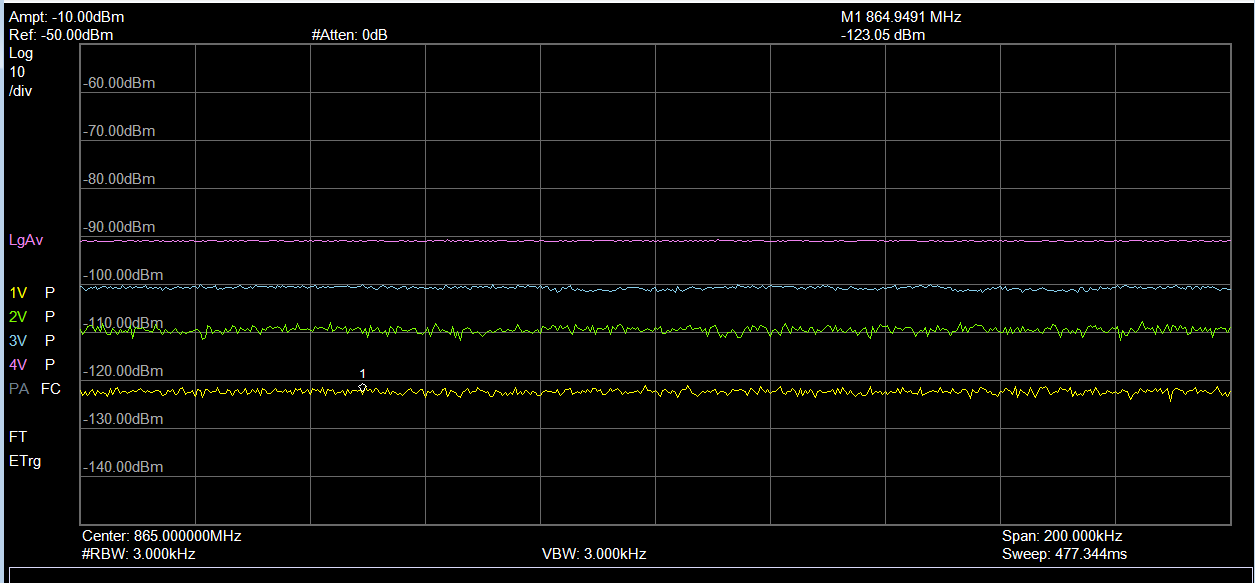Adjust the VBW: 3.000kHz value

(x=593, y=554)
